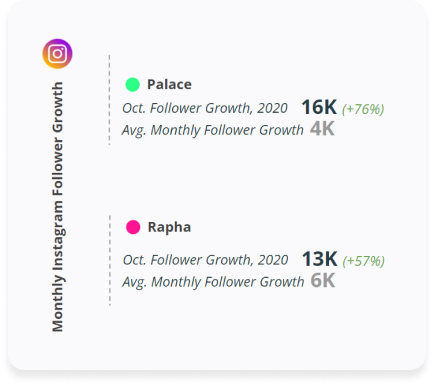Click Rapha's Avg. Monthly Follower Growth label
Screen dimensions: 434x386
coord(213,282)
